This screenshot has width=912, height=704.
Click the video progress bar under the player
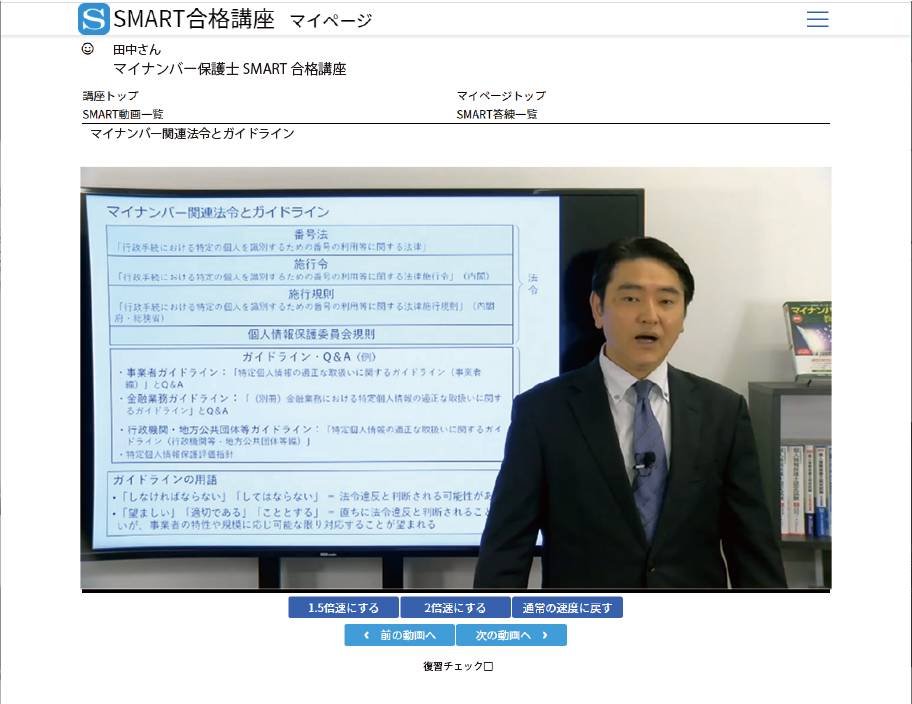[456, 591]
